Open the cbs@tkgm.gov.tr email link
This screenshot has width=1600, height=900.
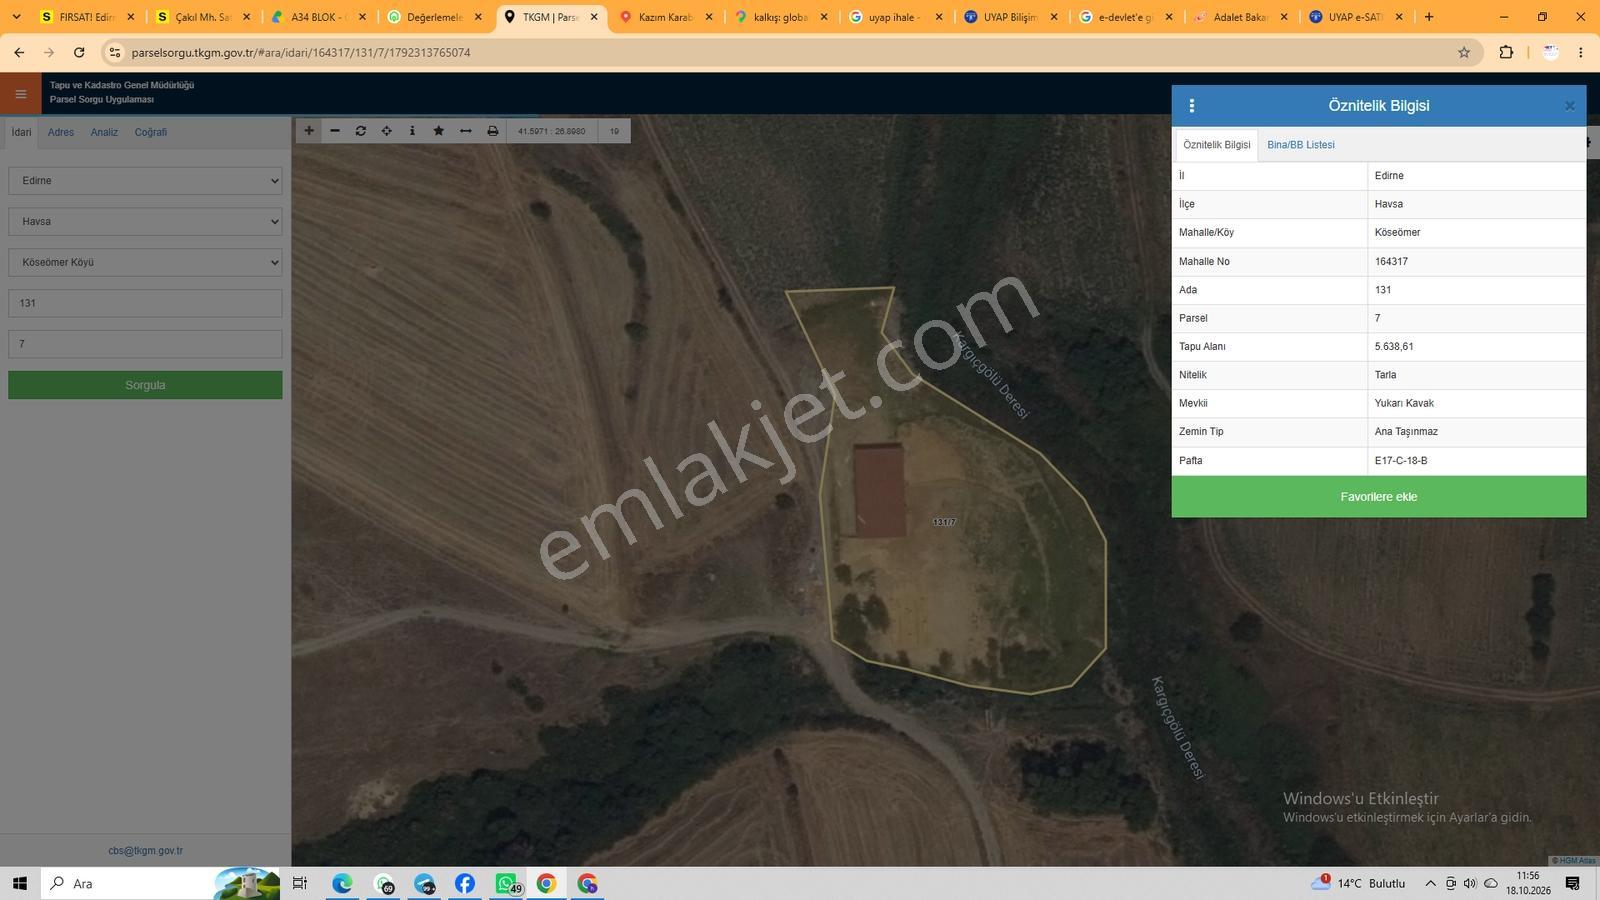(145, 851)
